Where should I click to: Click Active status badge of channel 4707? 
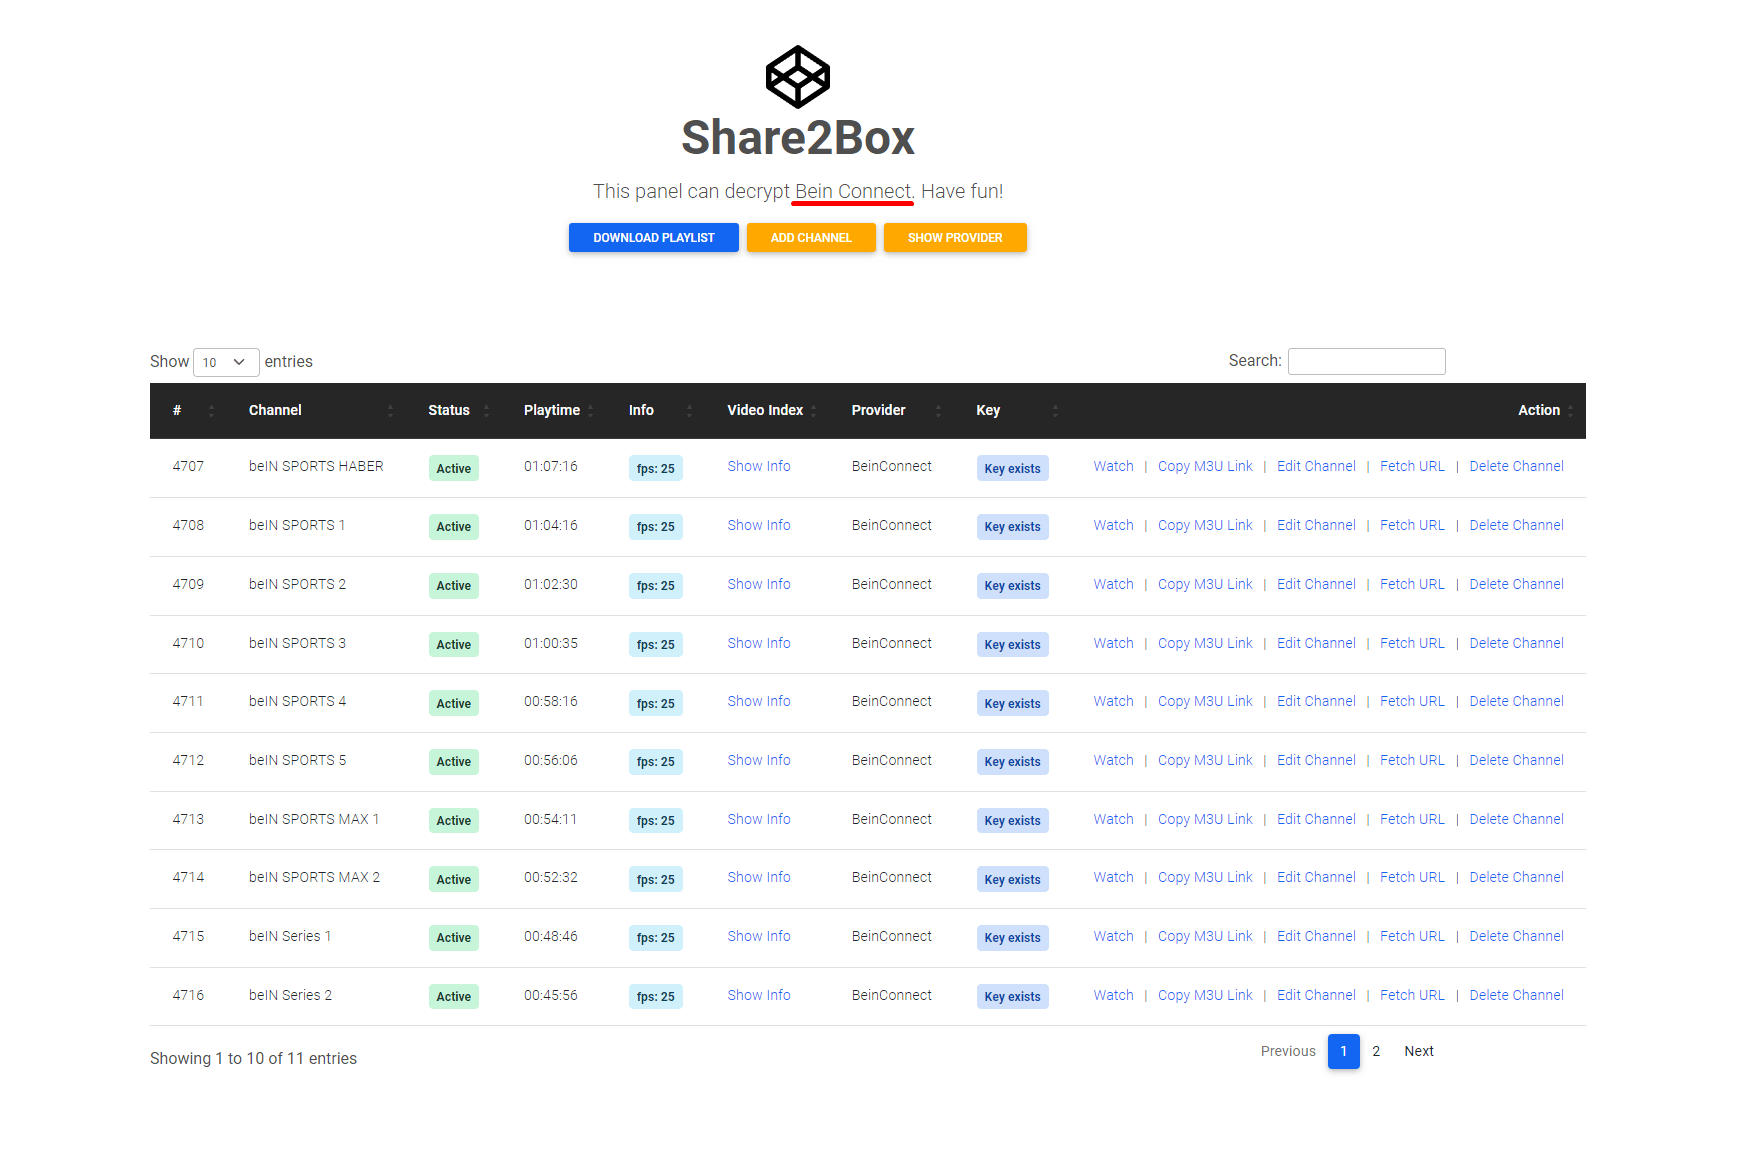(453, 468)
